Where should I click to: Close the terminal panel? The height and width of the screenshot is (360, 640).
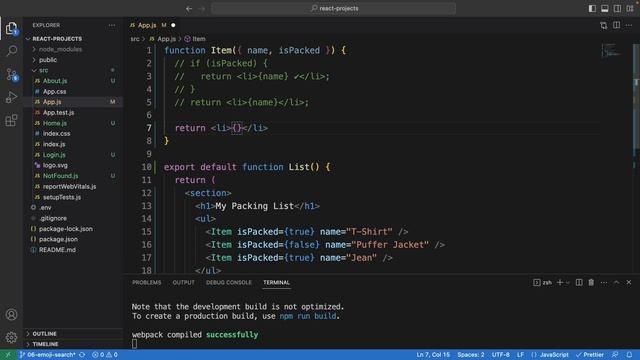coord(629,282)
